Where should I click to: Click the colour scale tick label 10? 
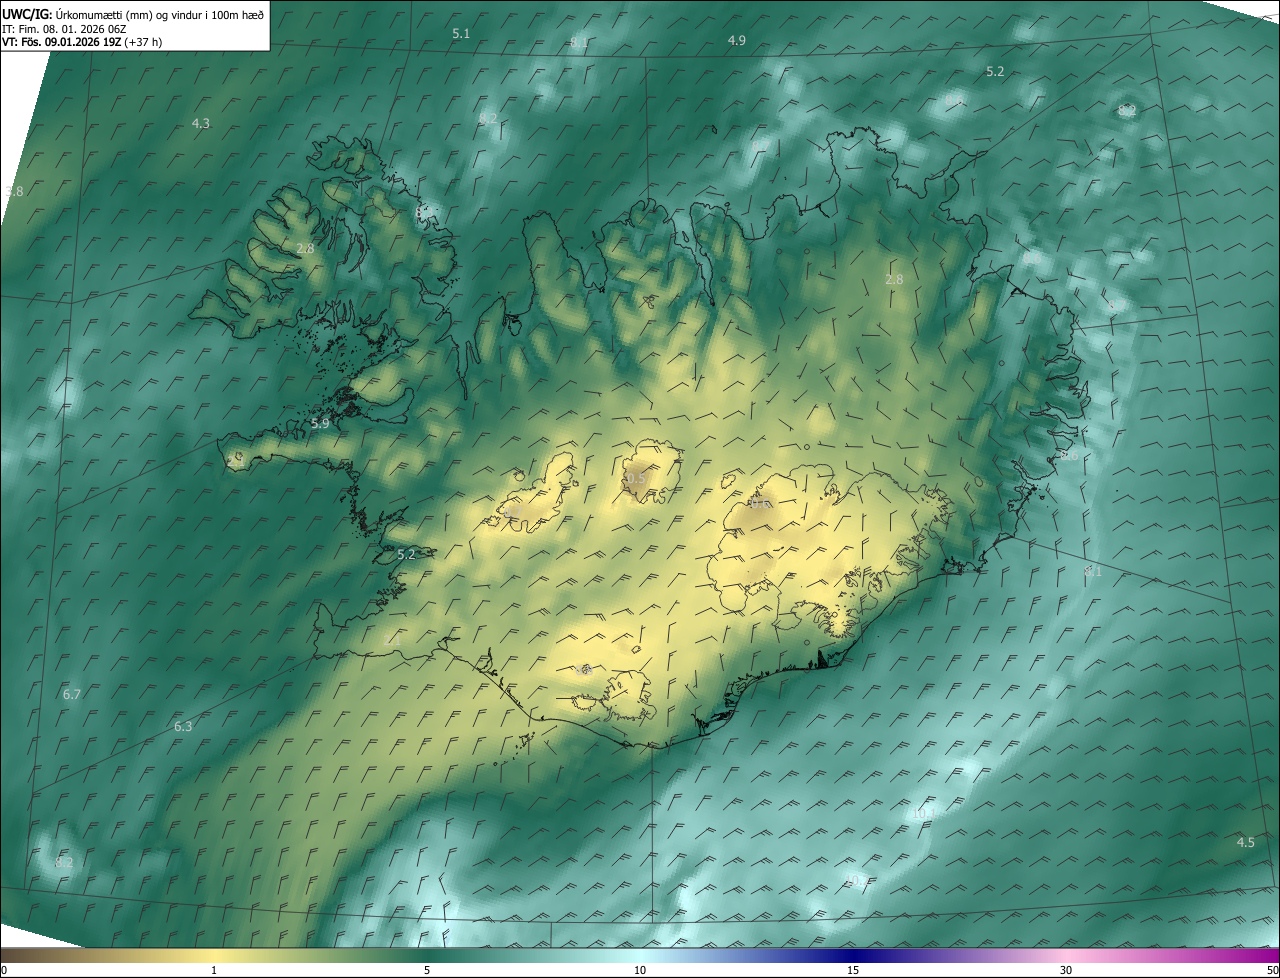click(640, 970)
